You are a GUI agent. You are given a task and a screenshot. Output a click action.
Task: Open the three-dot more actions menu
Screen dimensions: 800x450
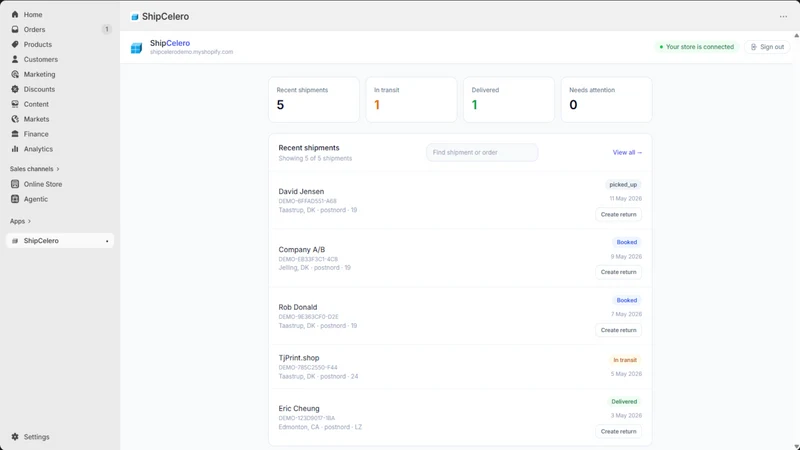coord(783,16)
